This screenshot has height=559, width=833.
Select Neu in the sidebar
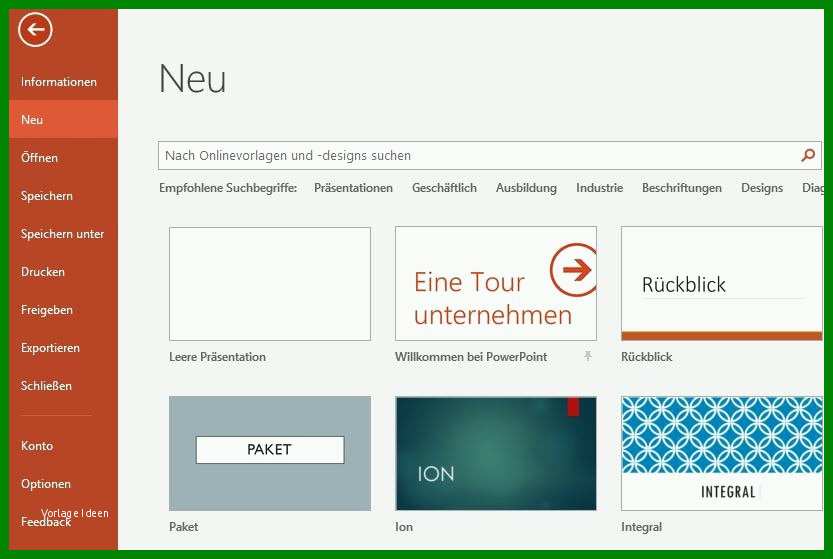point(63,120)
